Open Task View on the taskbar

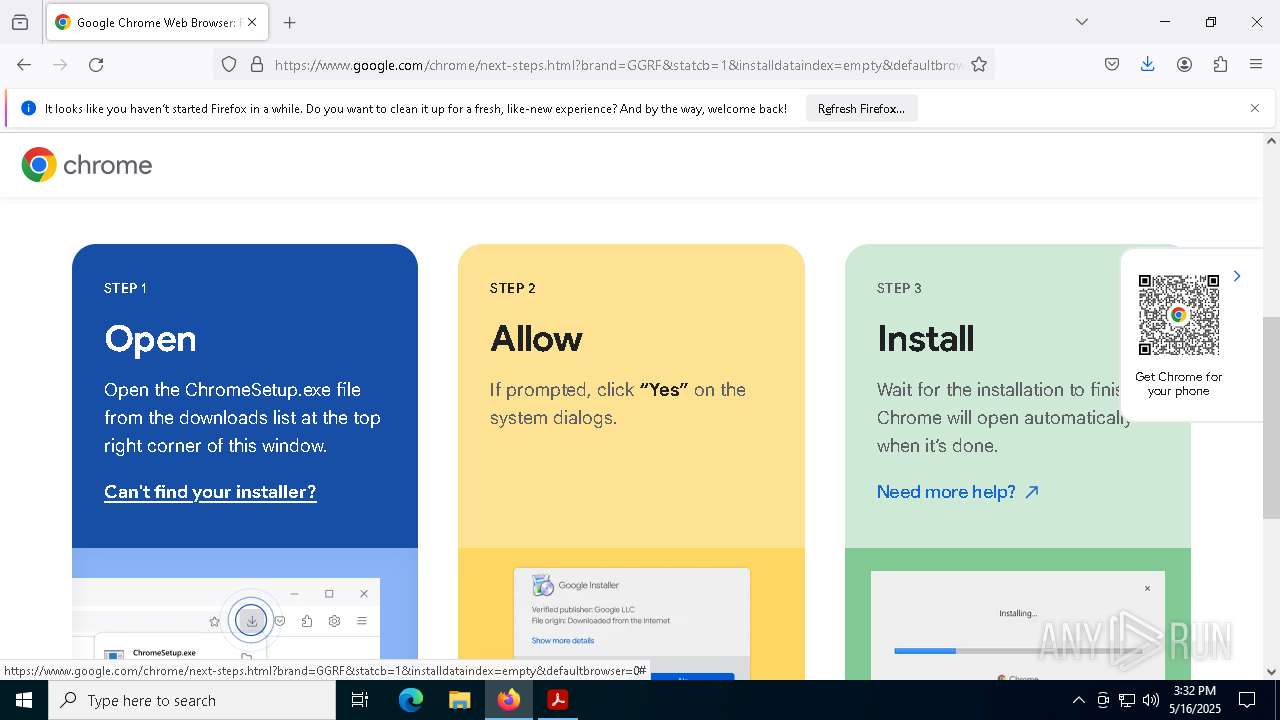[360, 700]
